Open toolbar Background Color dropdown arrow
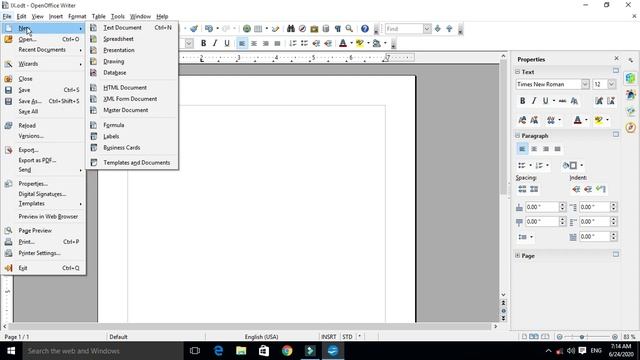The width and height of the screenshot is (640, 360). 385,43
